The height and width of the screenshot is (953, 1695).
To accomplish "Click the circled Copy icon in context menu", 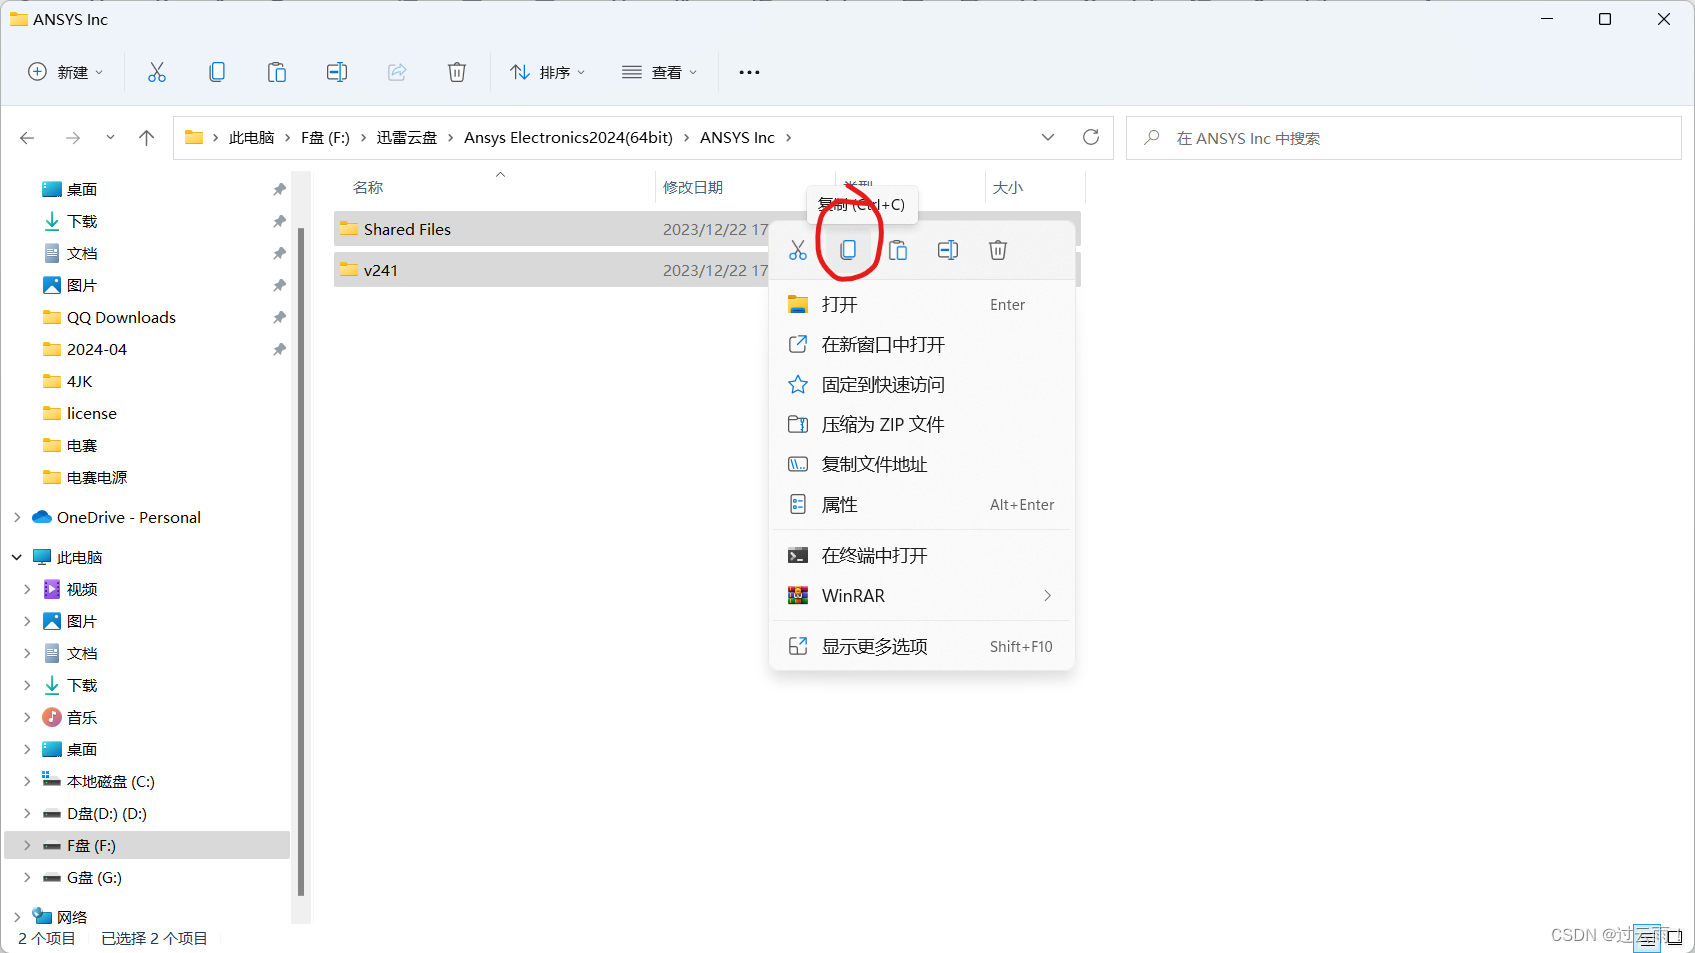I will [848, 250].
